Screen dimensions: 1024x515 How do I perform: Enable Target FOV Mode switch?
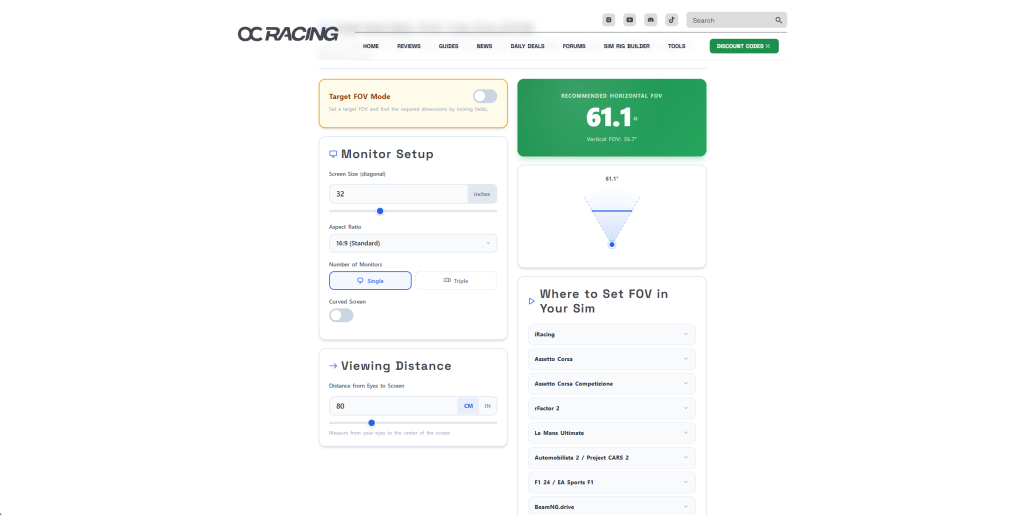(x=485, y=96)
